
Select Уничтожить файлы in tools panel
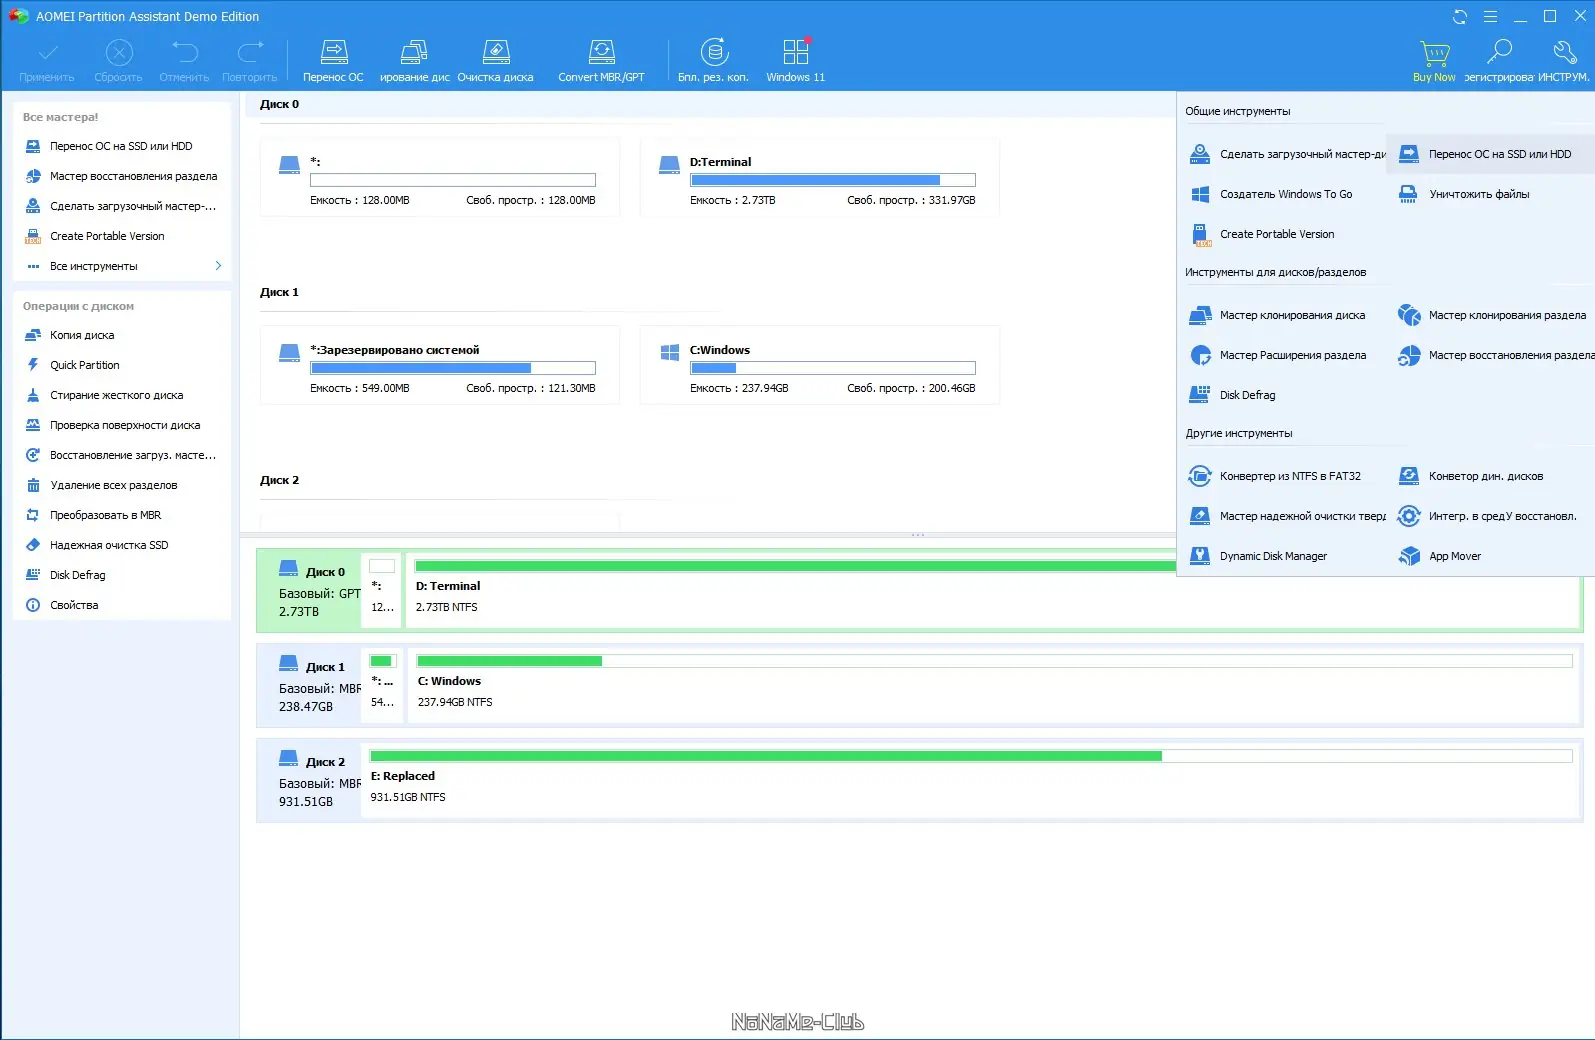(1465, 194)
